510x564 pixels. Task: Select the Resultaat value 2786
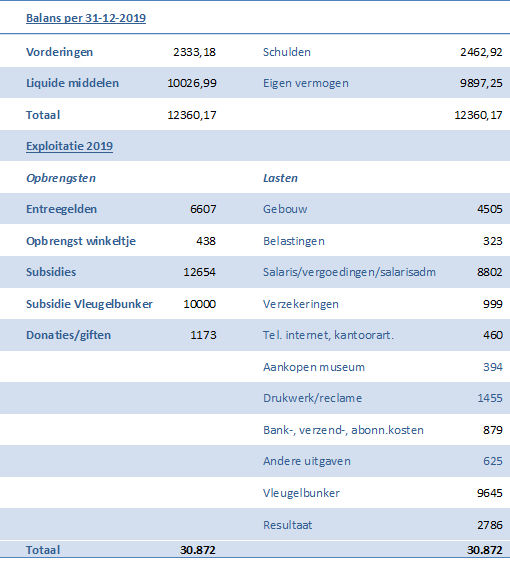tap(489, 525)
